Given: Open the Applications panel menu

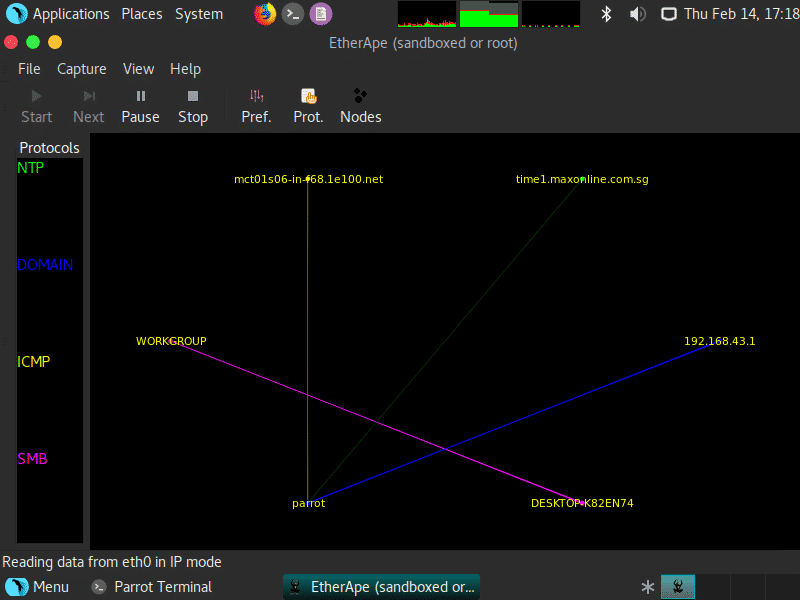Looking at the screenshot, I should click(x=58, y=14).
